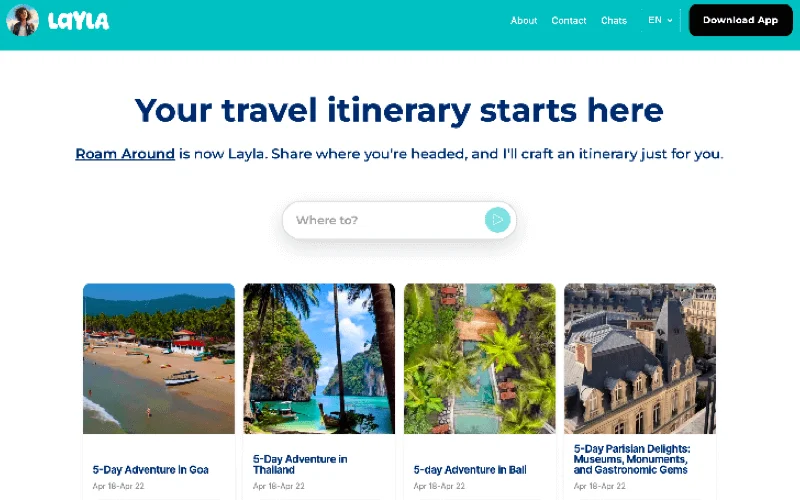
Task: Submit search with the teal arrow button
Action: pos(497,220)
